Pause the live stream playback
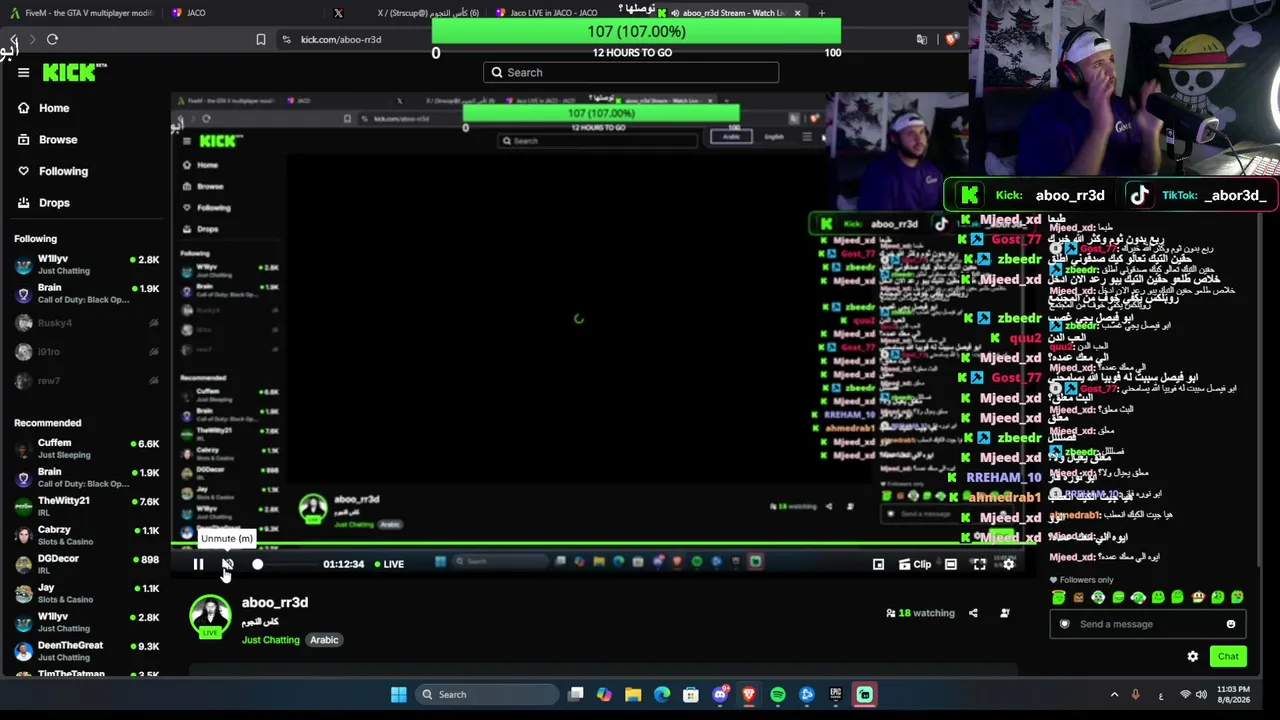The width and height of the screenshot is (1280, 720). coord(198,564)
